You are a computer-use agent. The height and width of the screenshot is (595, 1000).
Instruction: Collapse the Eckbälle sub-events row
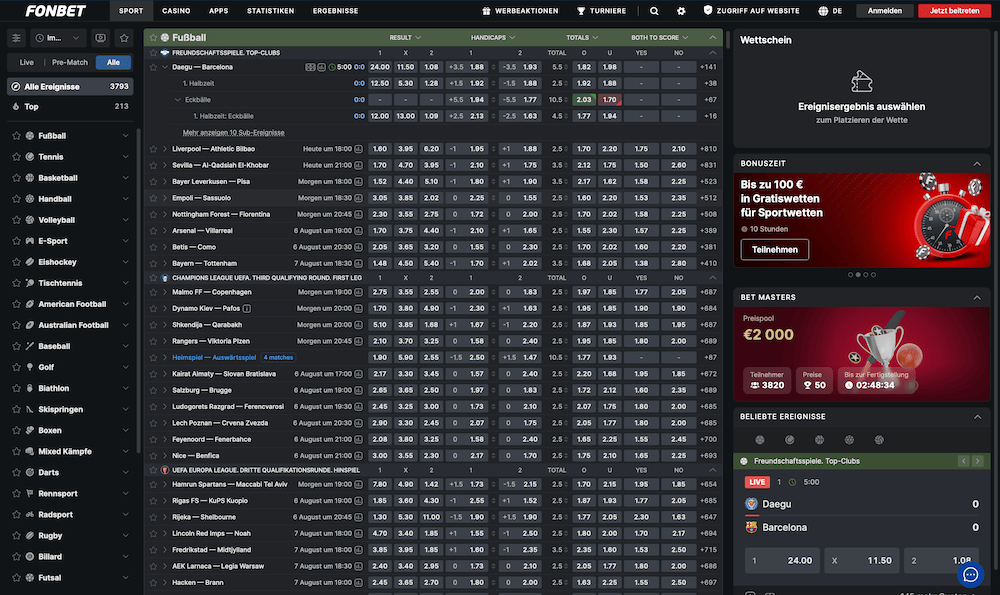[x=178, y=100]
